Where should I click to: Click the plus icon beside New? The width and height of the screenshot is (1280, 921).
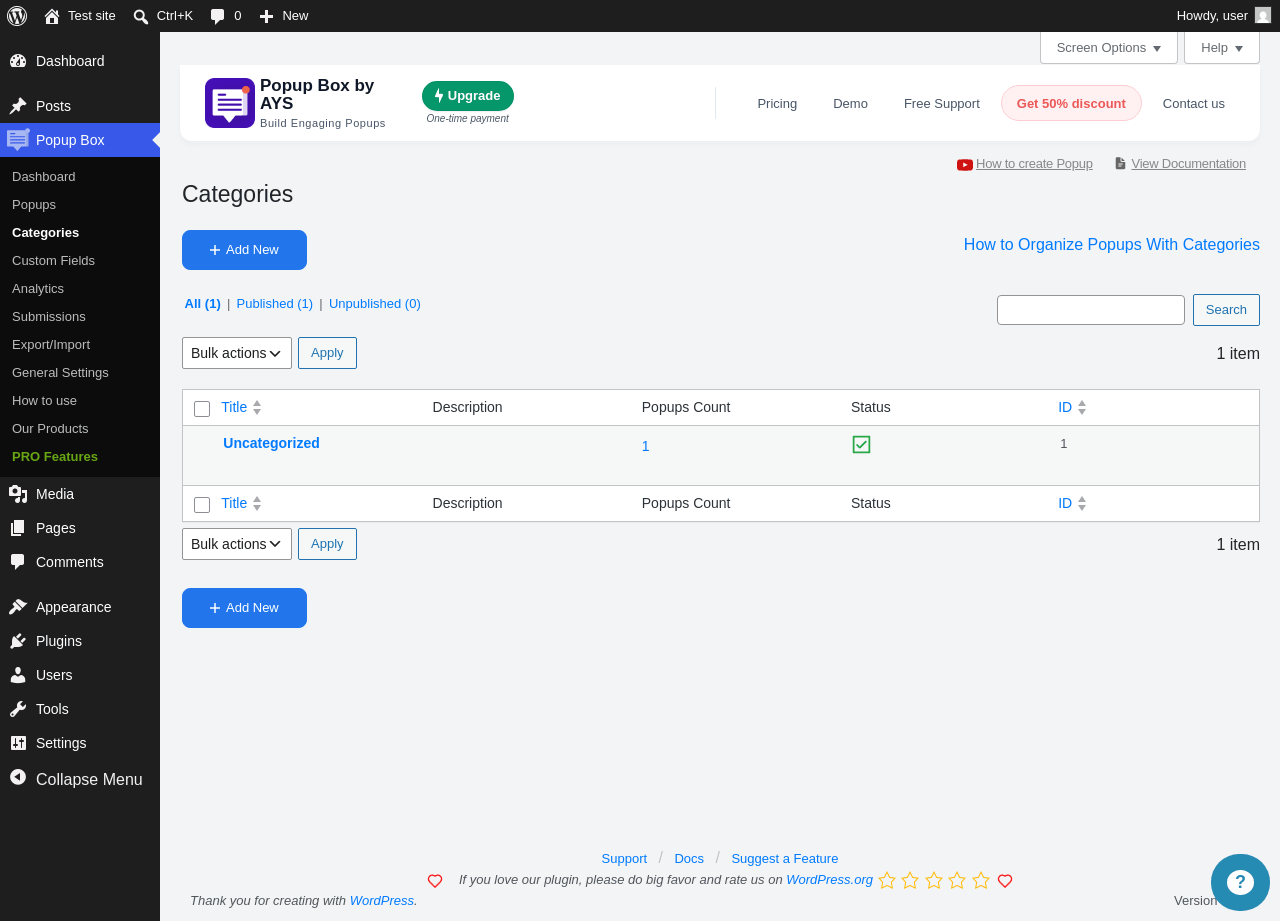266,16
